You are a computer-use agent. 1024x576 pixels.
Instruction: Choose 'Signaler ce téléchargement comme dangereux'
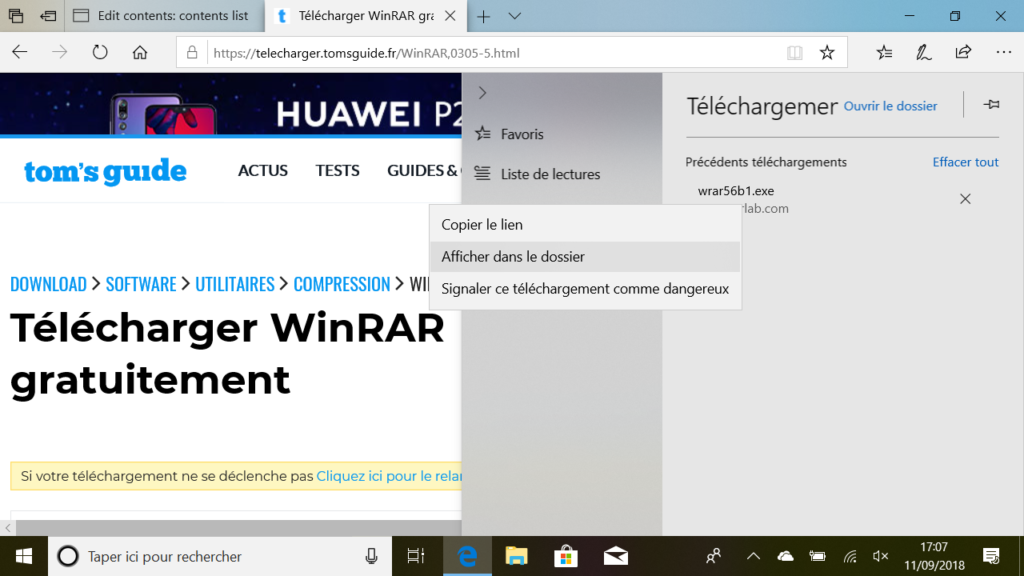point(585,289)
